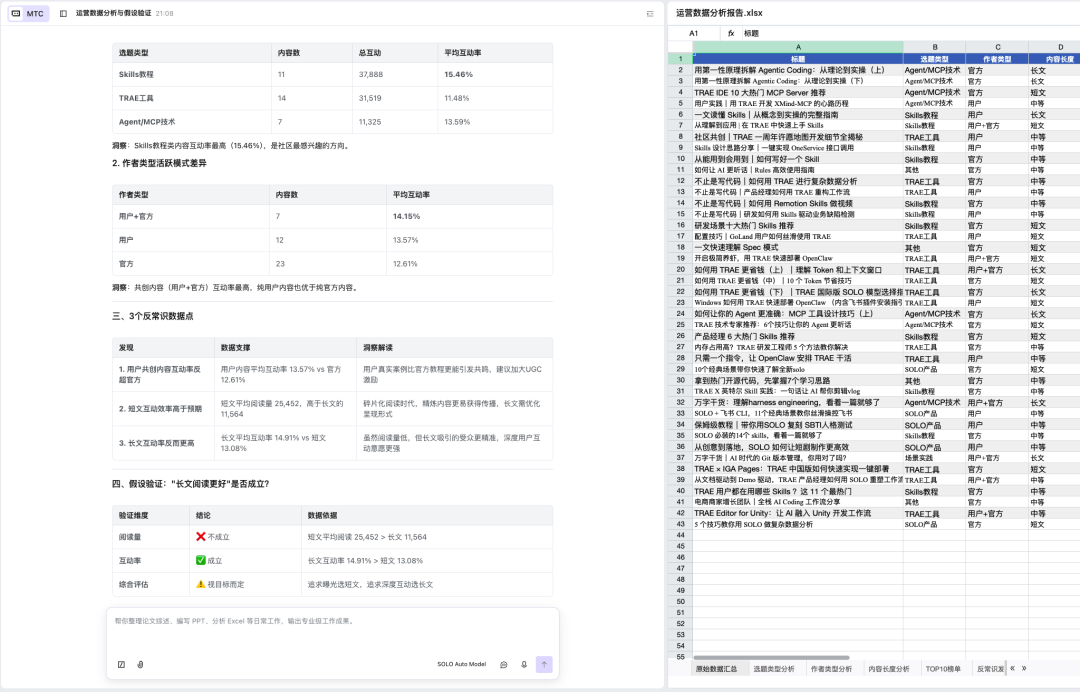Click cell '一文快速理解 Spec 模式'
Viewport: 1080px width, 692px height.
[798, 247]
